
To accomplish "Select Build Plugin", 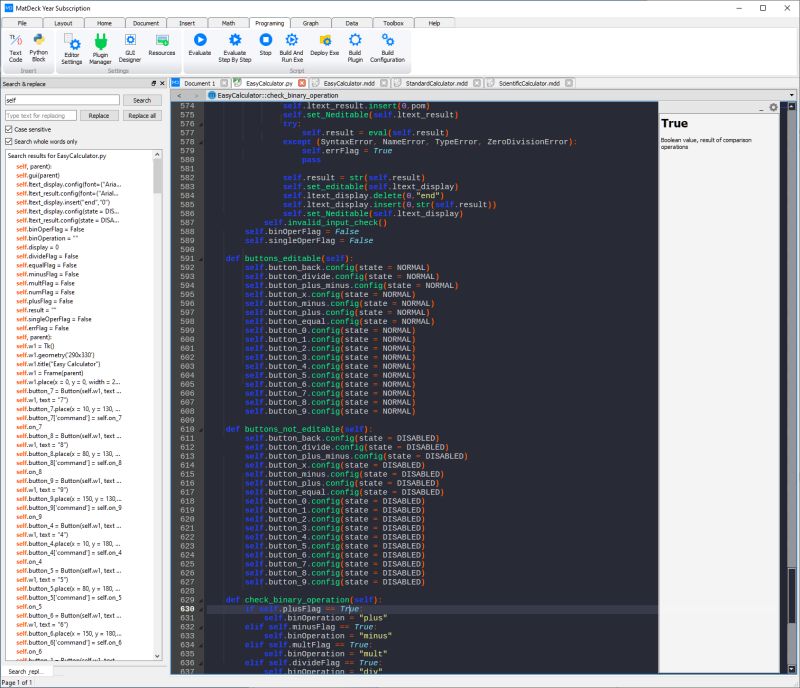I will pos(355,44).
